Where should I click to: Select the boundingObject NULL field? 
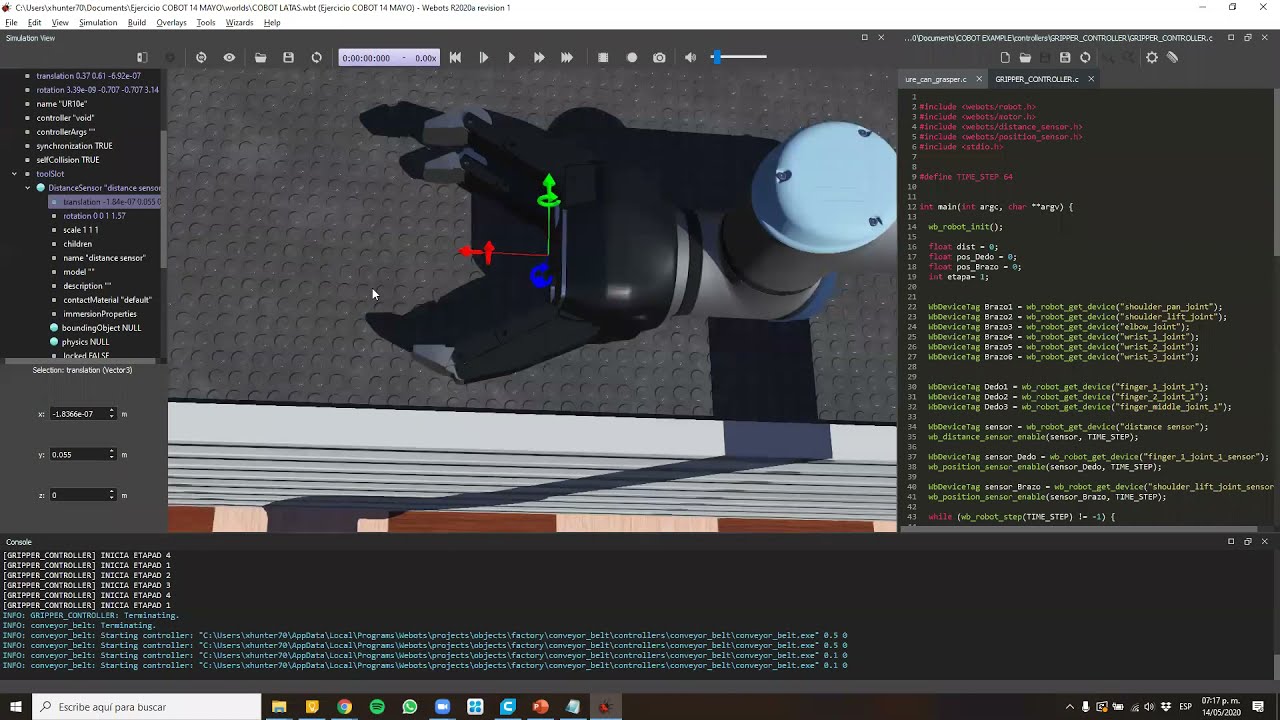pyautogui.click(x=101, y=328)
